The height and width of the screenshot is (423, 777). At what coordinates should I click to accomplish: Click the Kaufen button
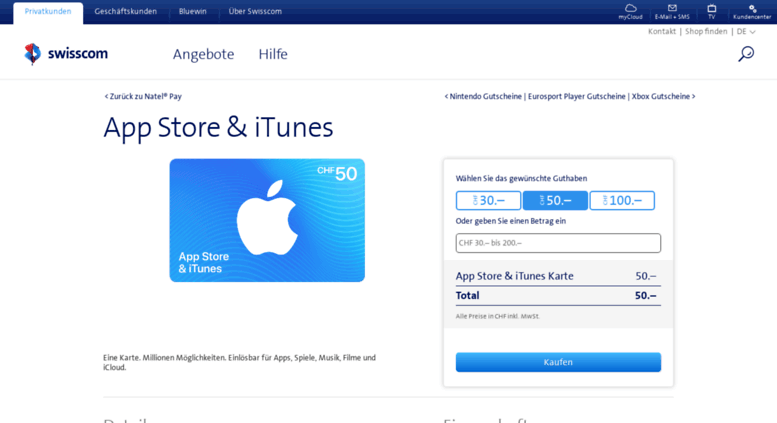558,362
